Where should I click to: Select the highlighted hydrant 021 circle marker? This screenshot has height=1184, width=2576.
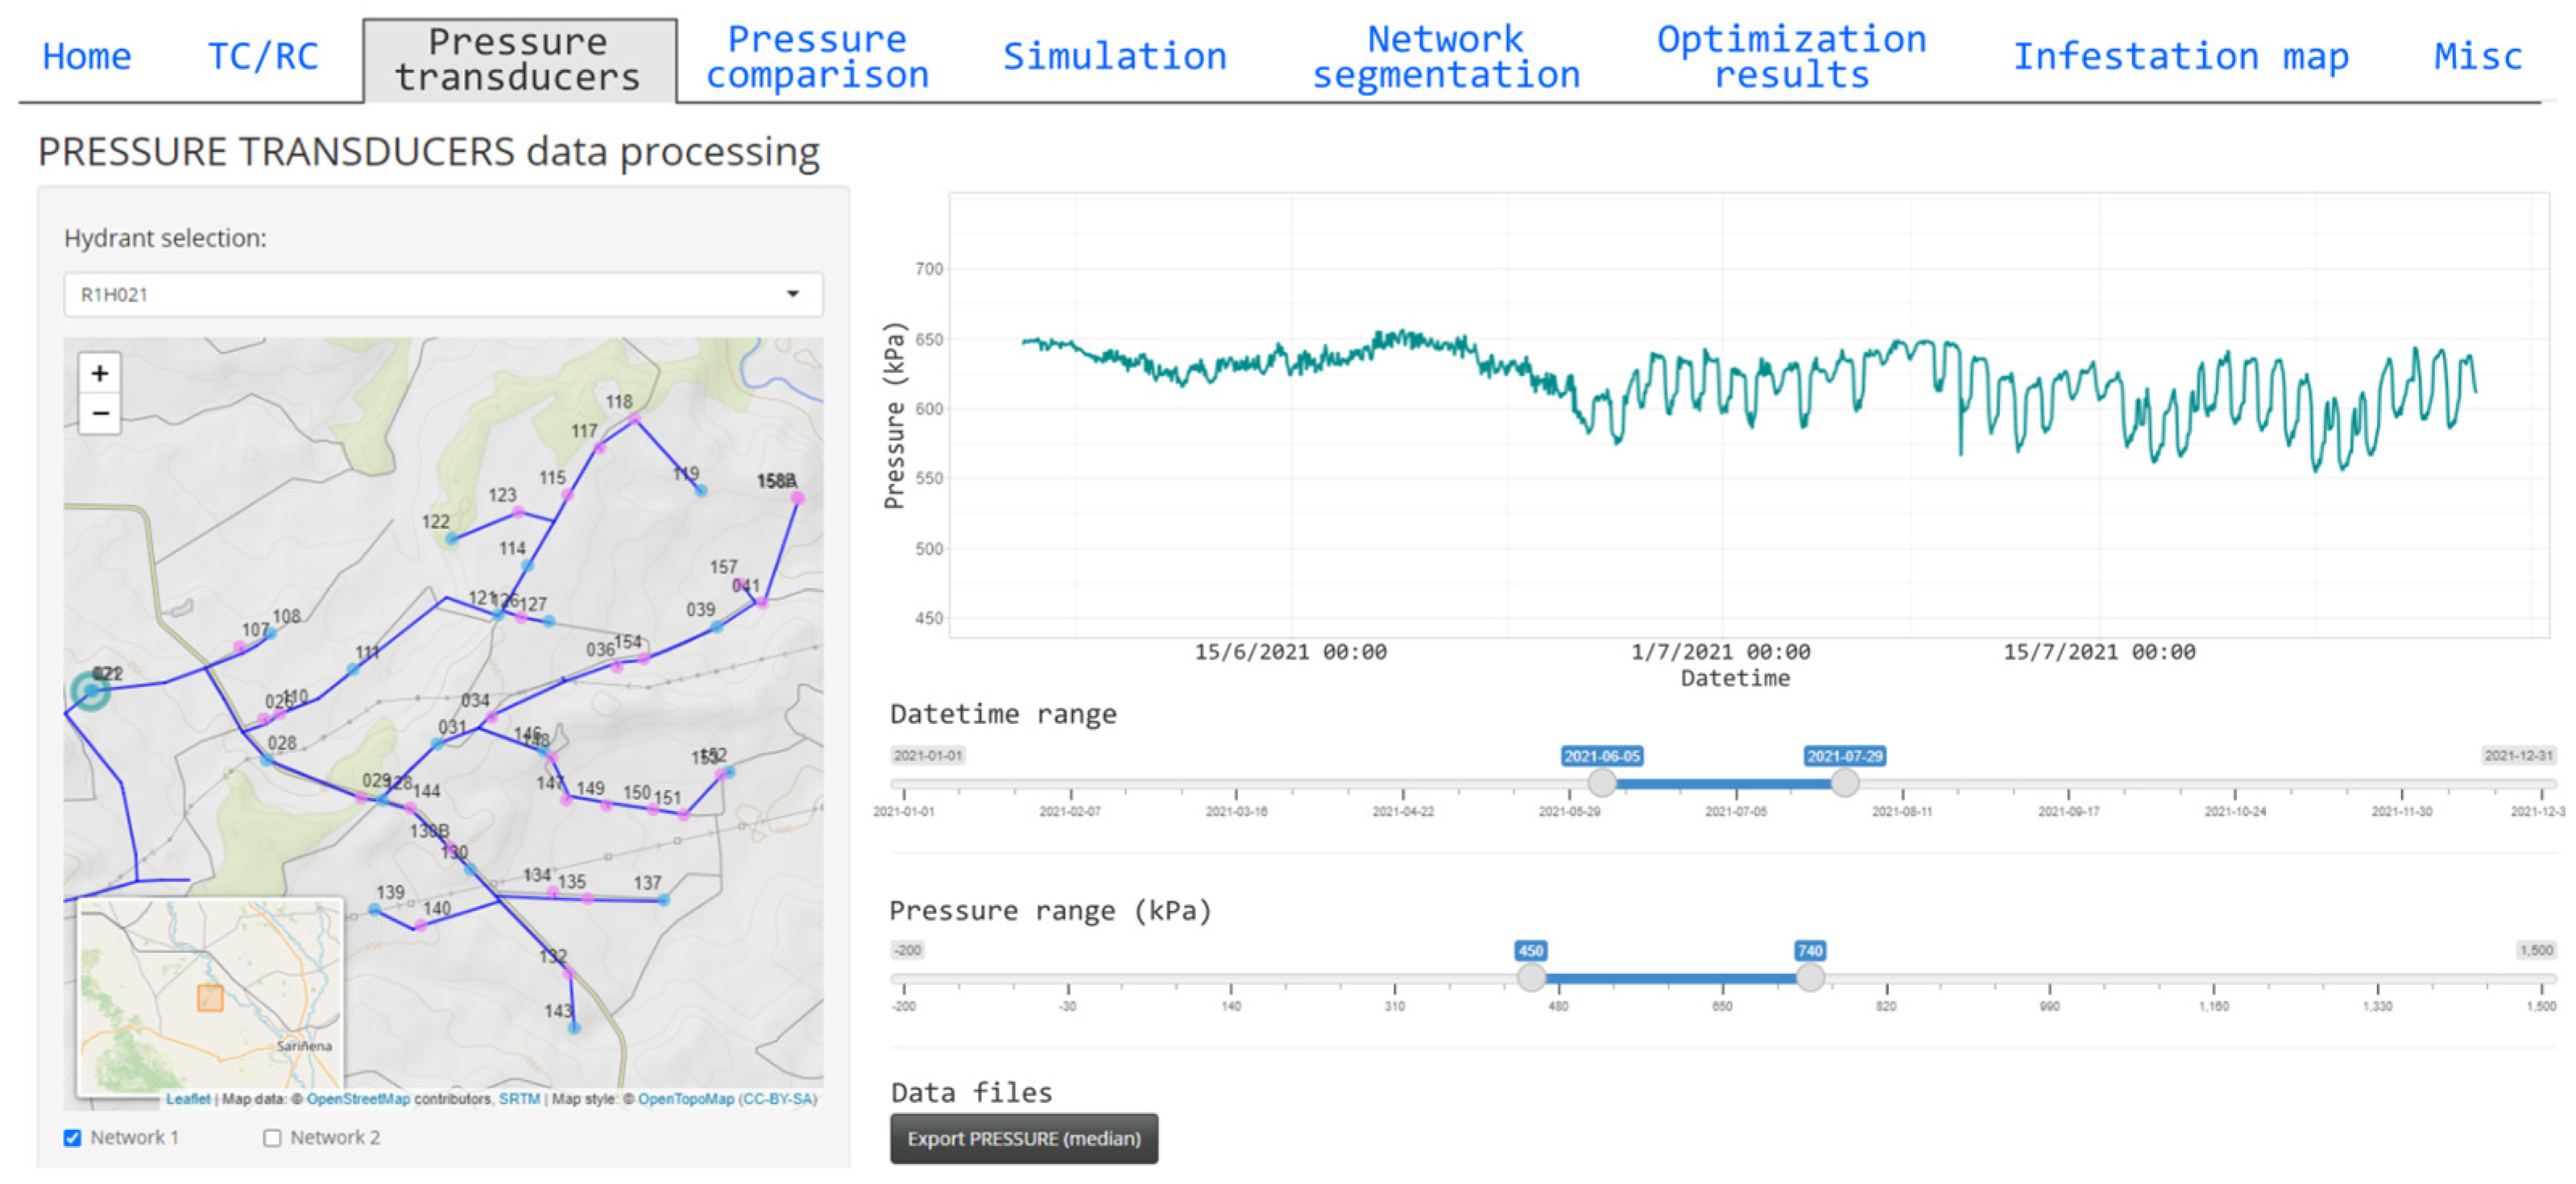(x=91, y=690)
